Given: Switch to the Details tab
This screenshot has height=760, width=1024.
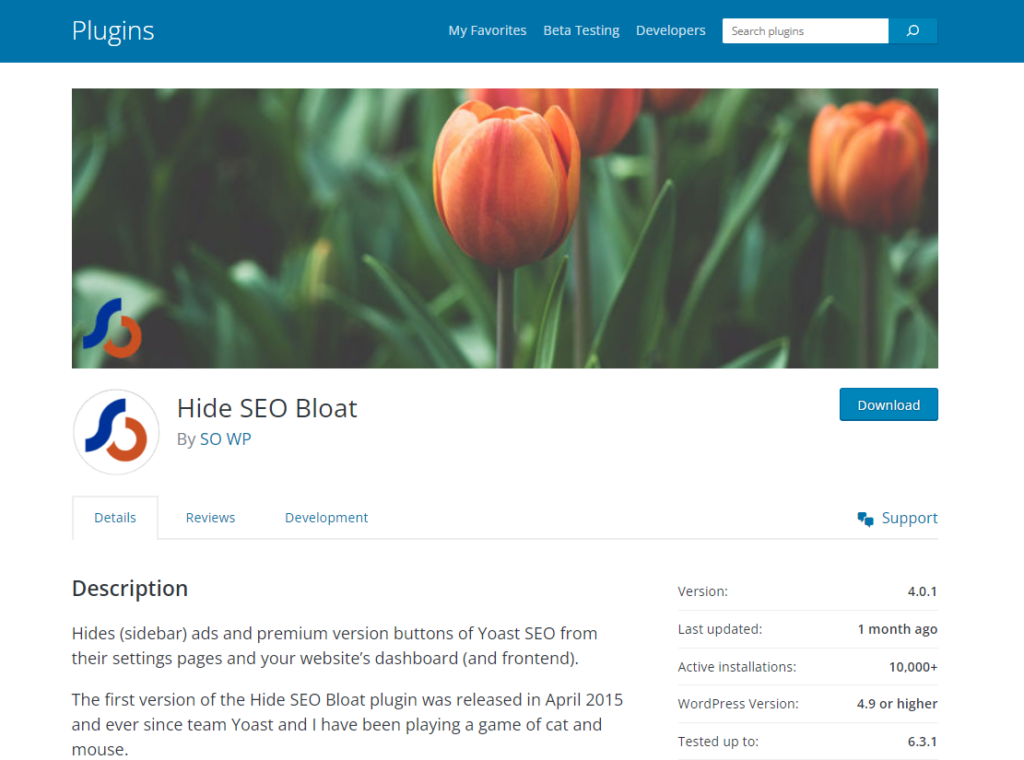Looking at the screenshot, I should tap(115, 518).
